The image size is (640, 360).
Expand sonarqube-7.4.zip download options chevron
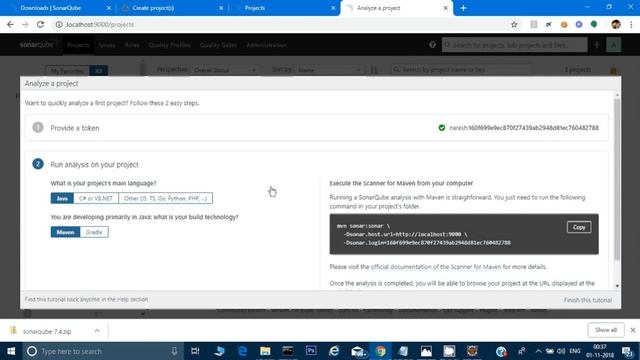click(97, 331)
